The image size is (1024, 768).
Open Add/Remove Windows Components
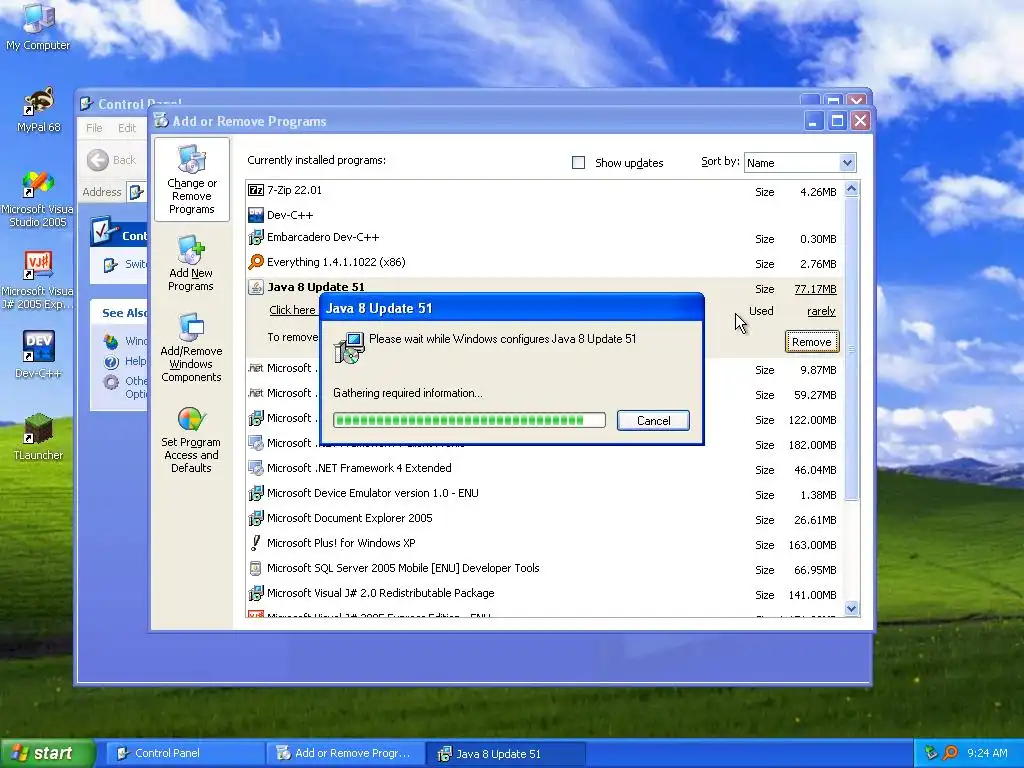pyautogui.click(x=191, y=348)
